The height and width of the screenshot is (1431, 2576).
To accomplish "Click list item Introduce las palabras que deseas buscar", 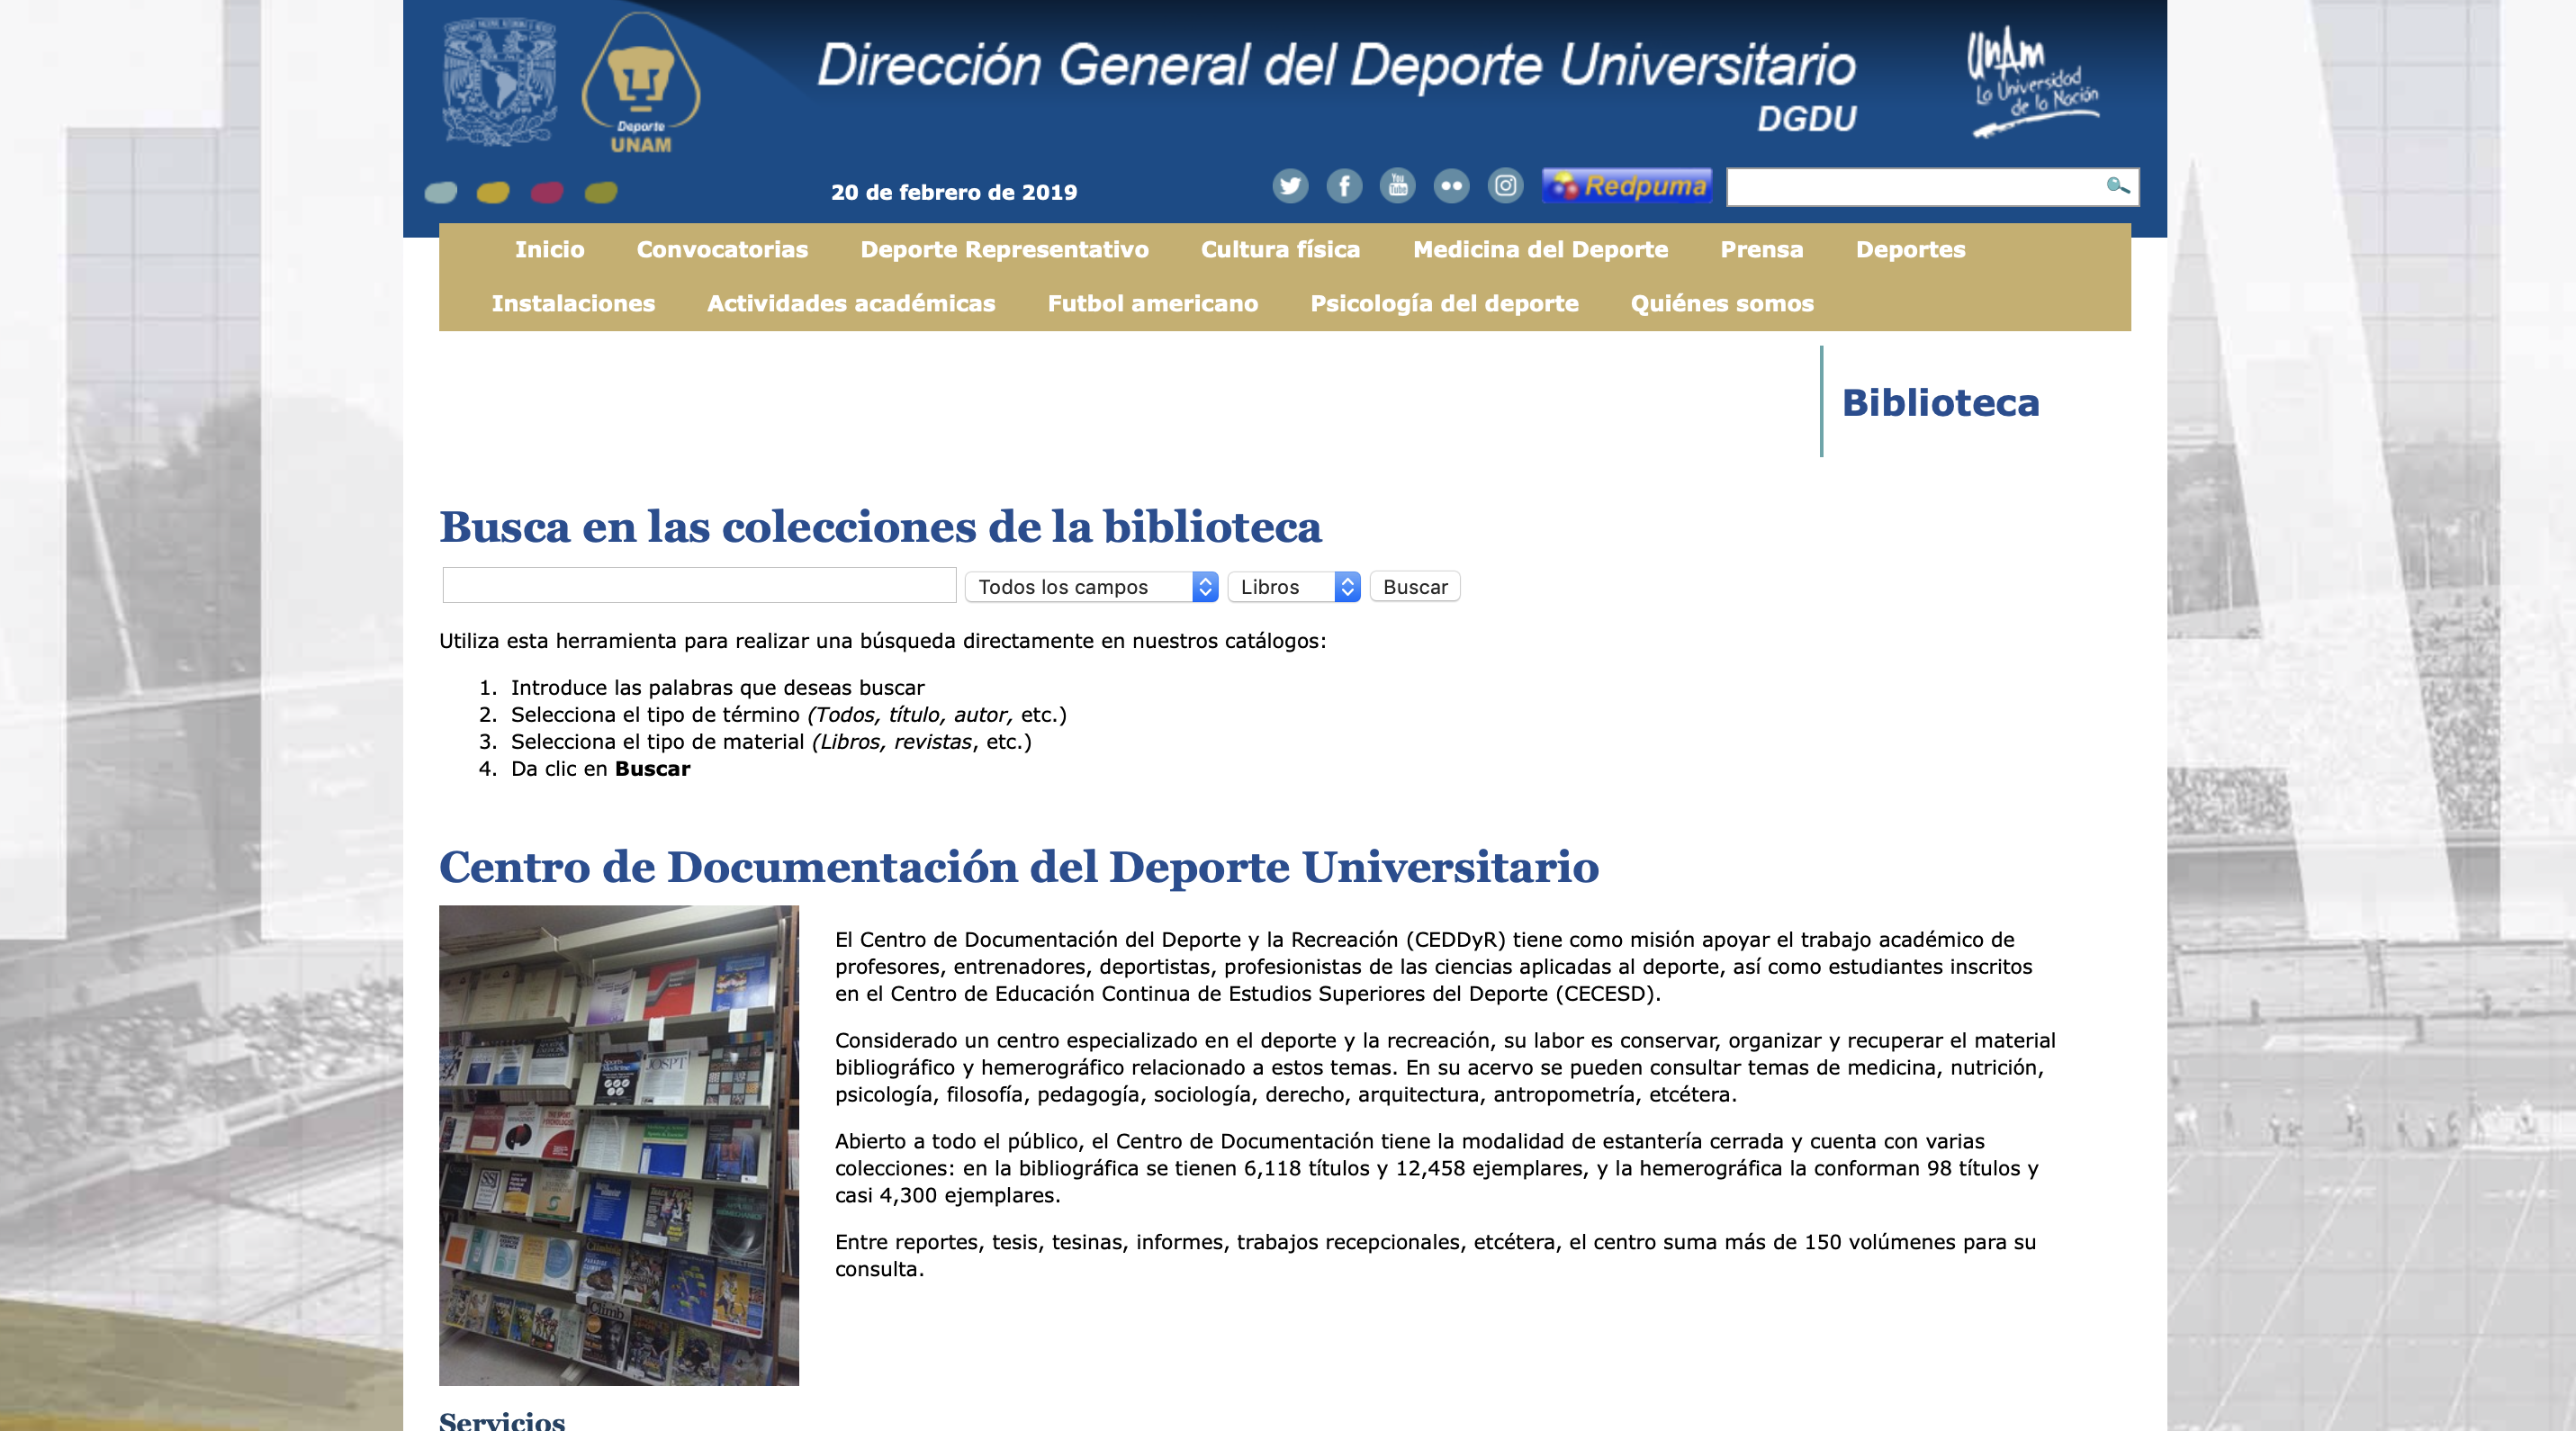I will click(x=717, y=688).
